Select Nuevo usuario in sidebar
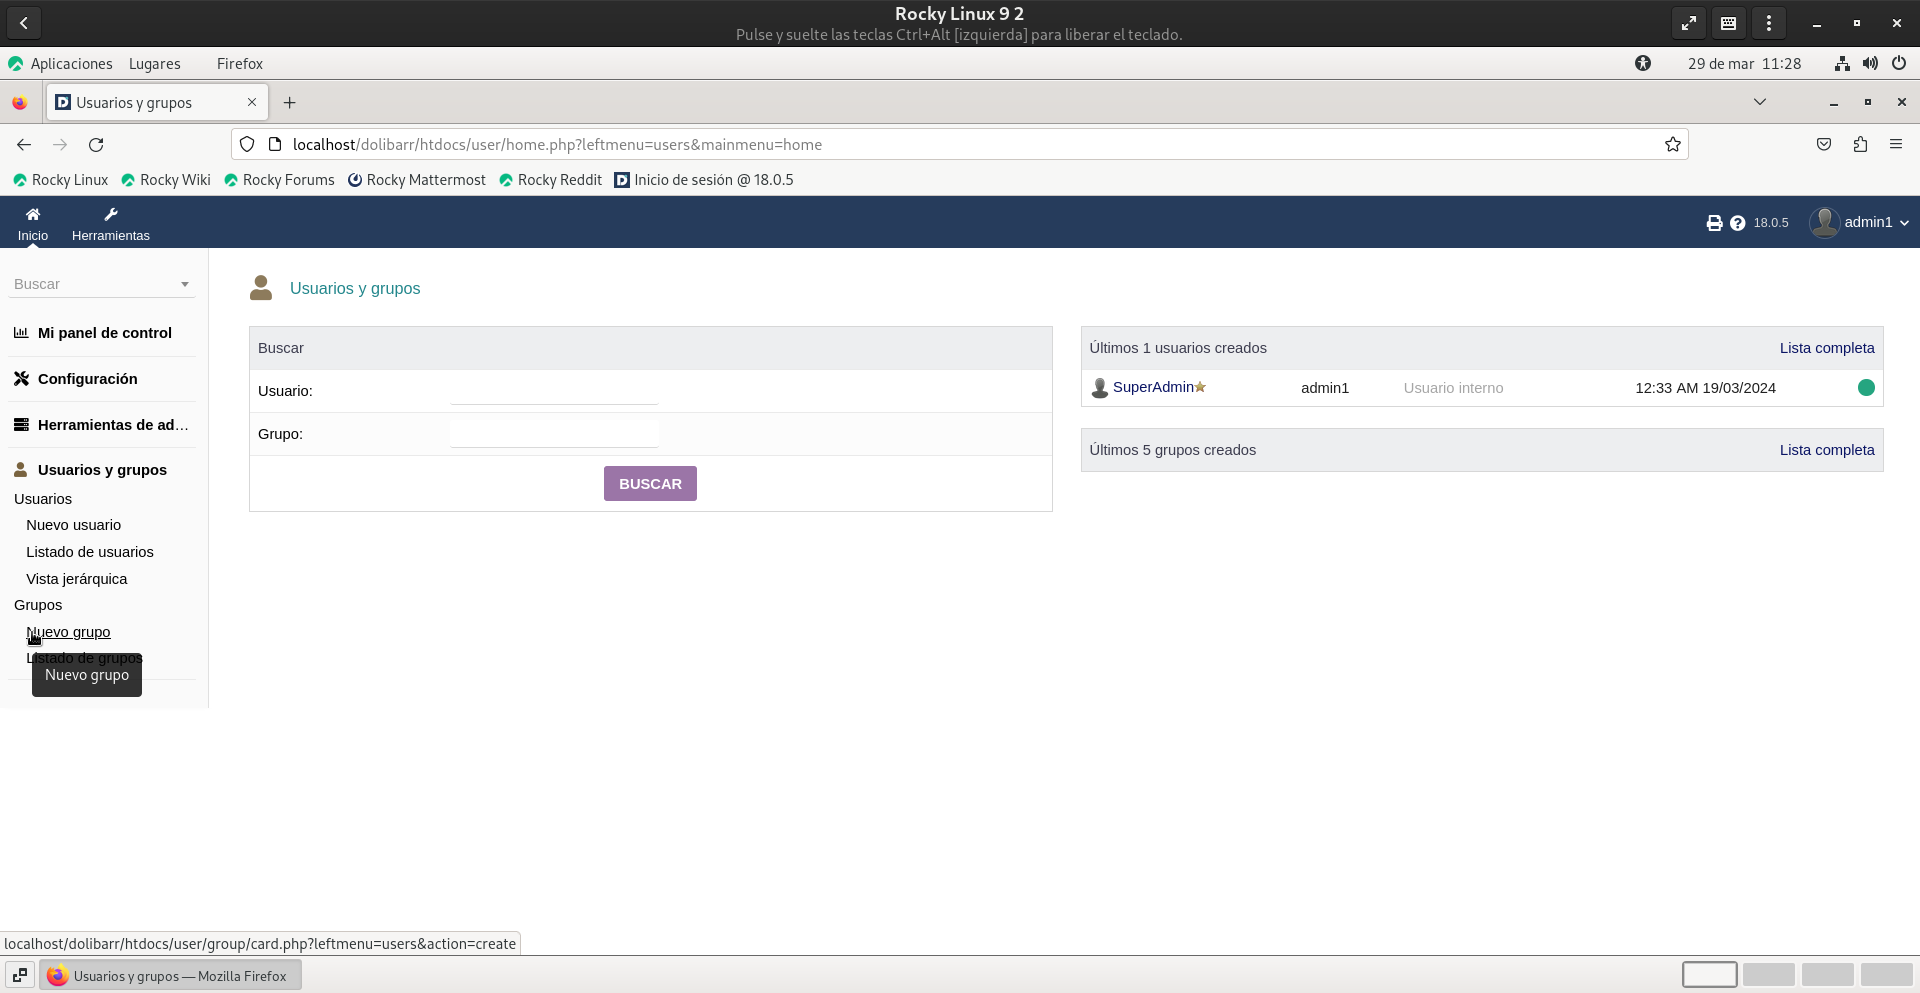 tap(74, 525)
